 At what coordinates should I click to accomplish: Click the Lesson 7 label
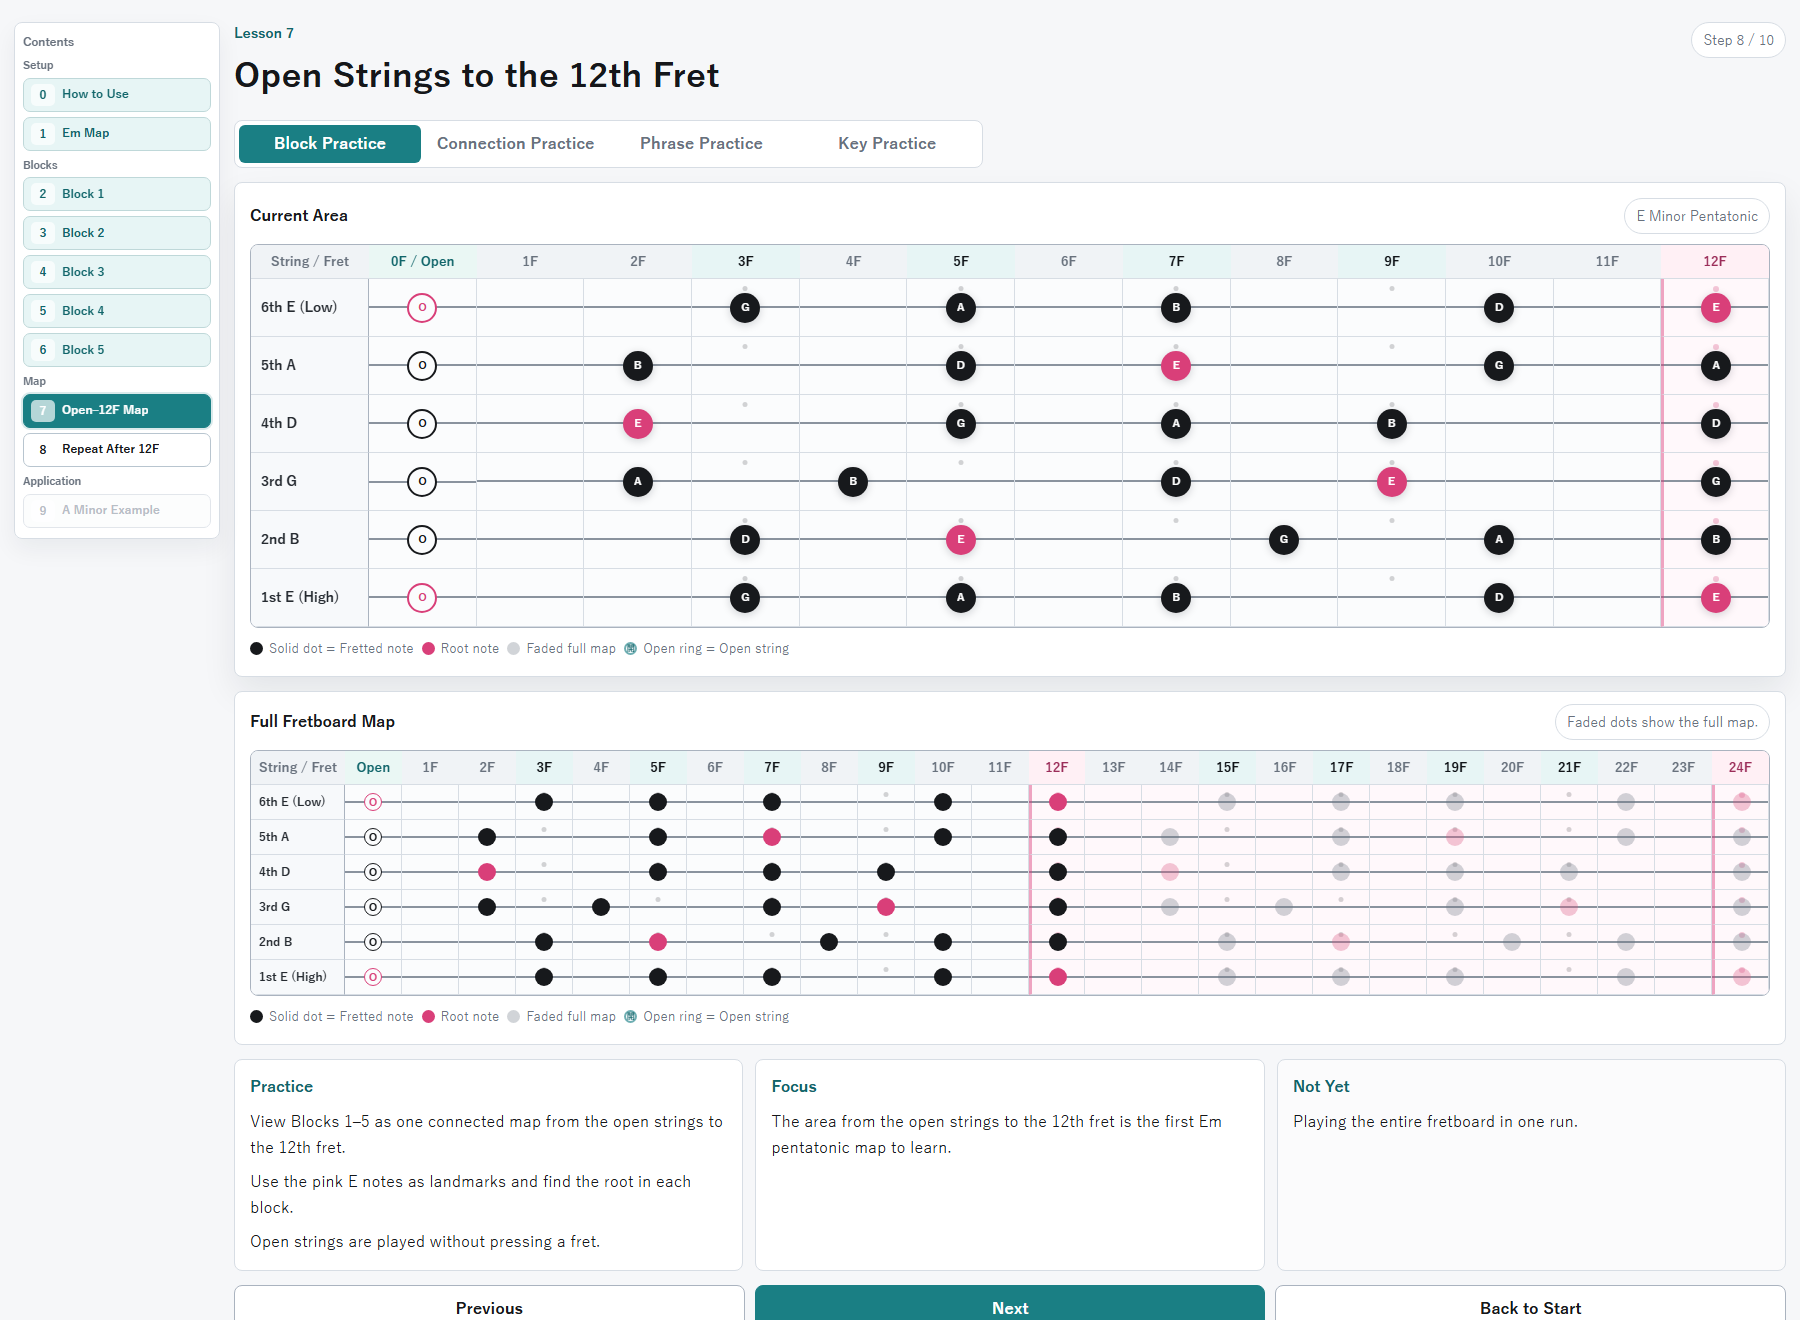coord(264,33)
